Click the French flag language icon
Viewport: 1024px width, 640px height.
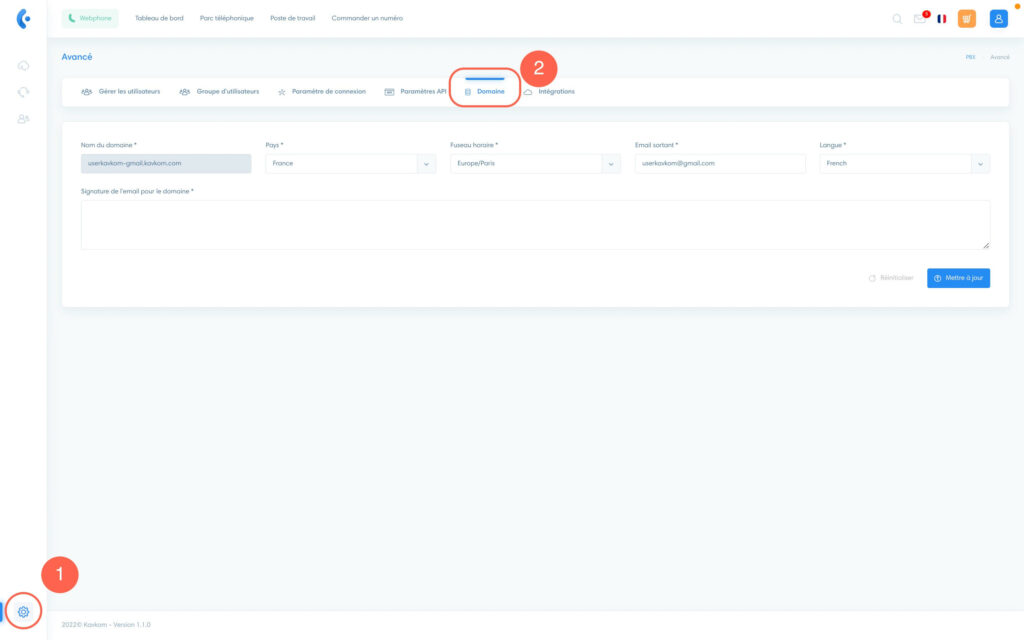tap(942, 18)
